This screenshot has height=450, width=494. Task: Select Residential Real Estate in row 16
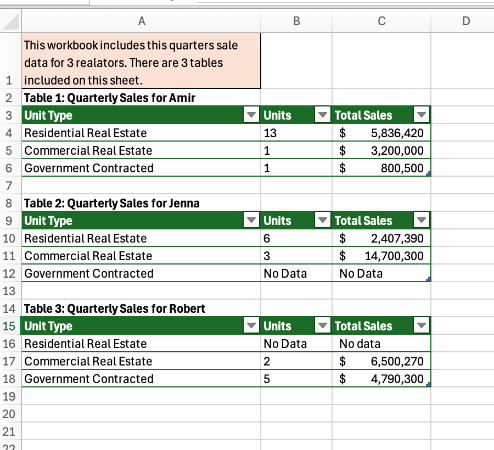pyautogui.click(x=141, y=343)
